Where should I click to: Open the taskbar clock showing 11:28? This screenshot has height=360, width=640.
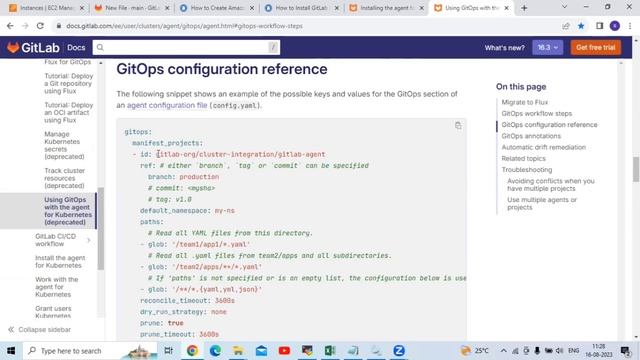[x=598, y=351]
